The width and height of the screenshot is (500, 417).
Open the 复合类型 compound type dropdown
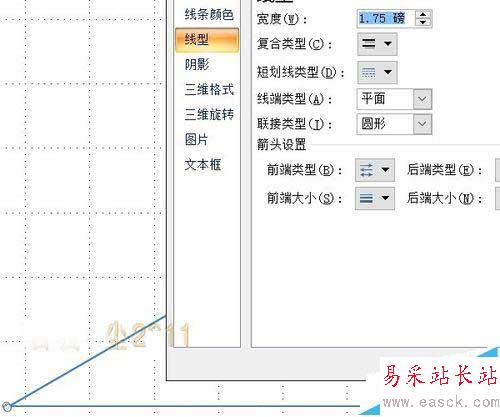coord(377,44)
